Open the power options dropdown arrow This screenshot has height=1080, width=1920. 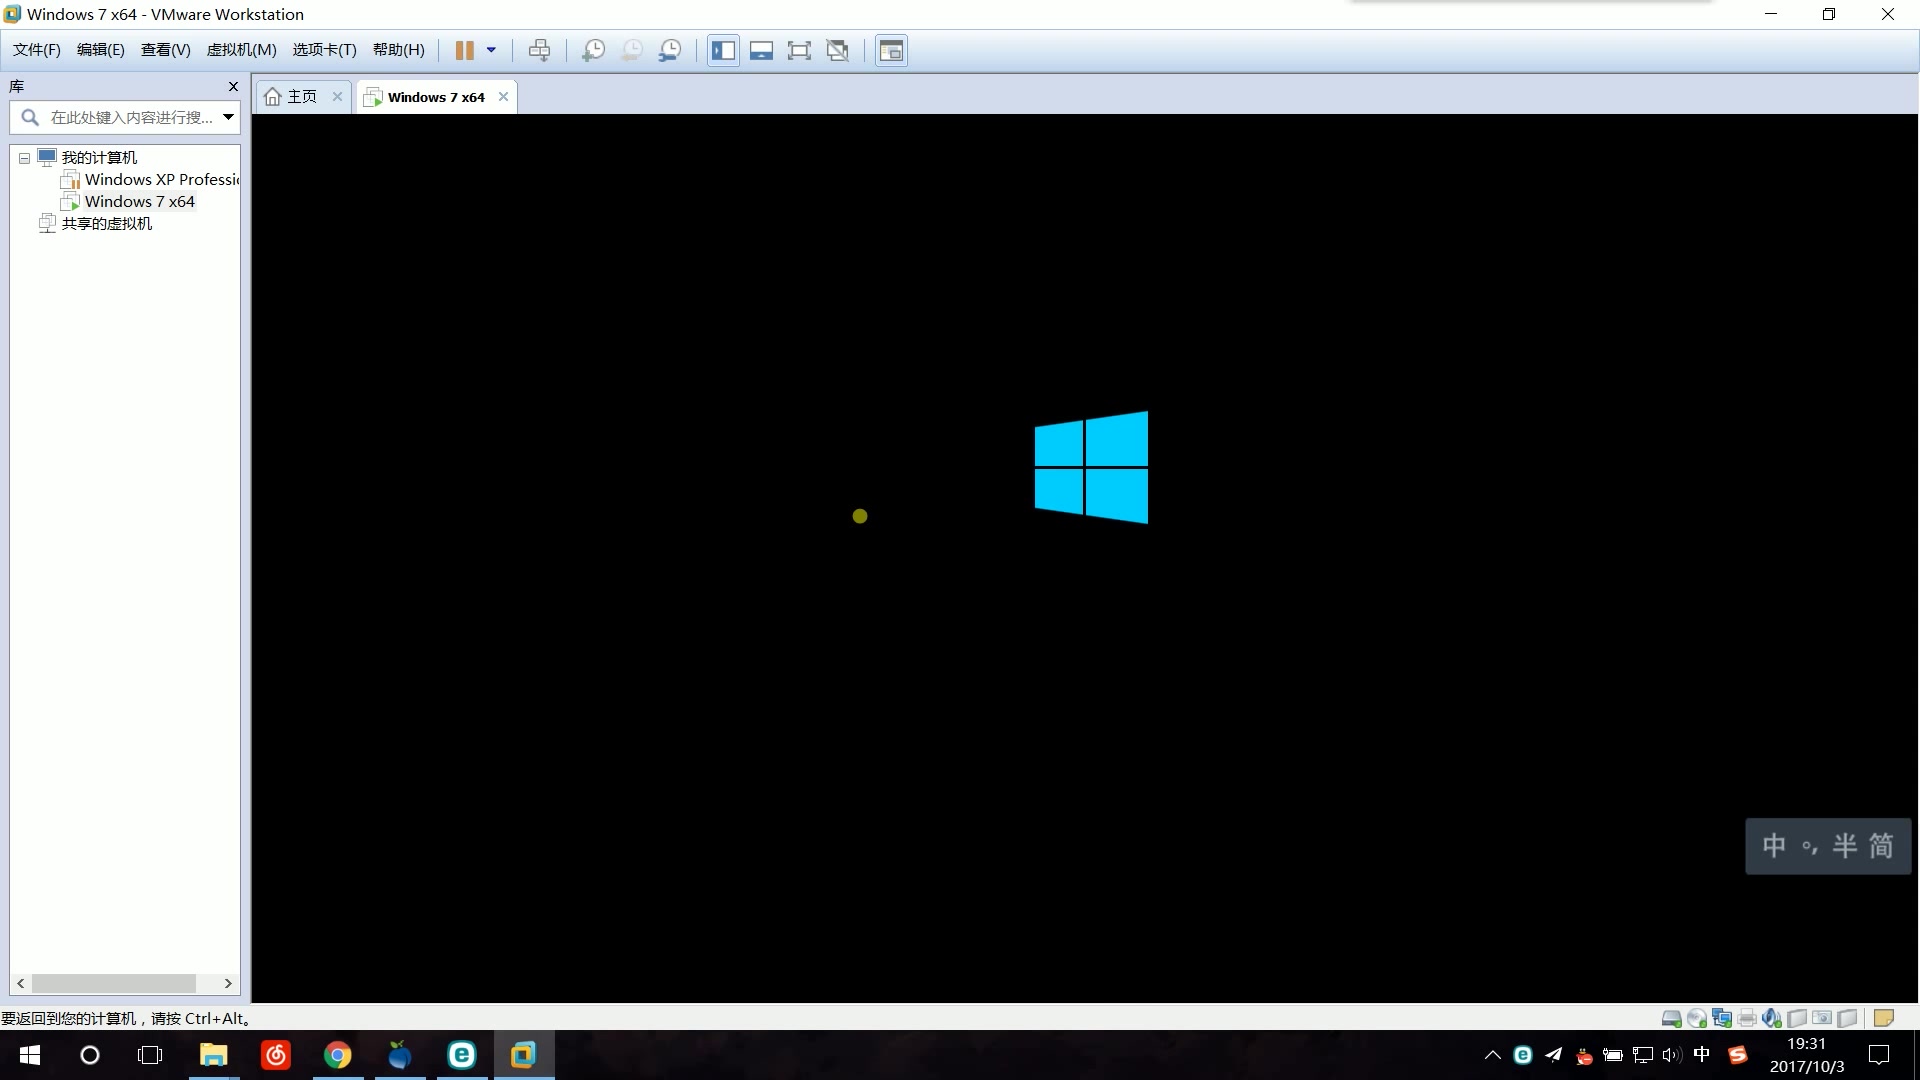click(491, 50)
